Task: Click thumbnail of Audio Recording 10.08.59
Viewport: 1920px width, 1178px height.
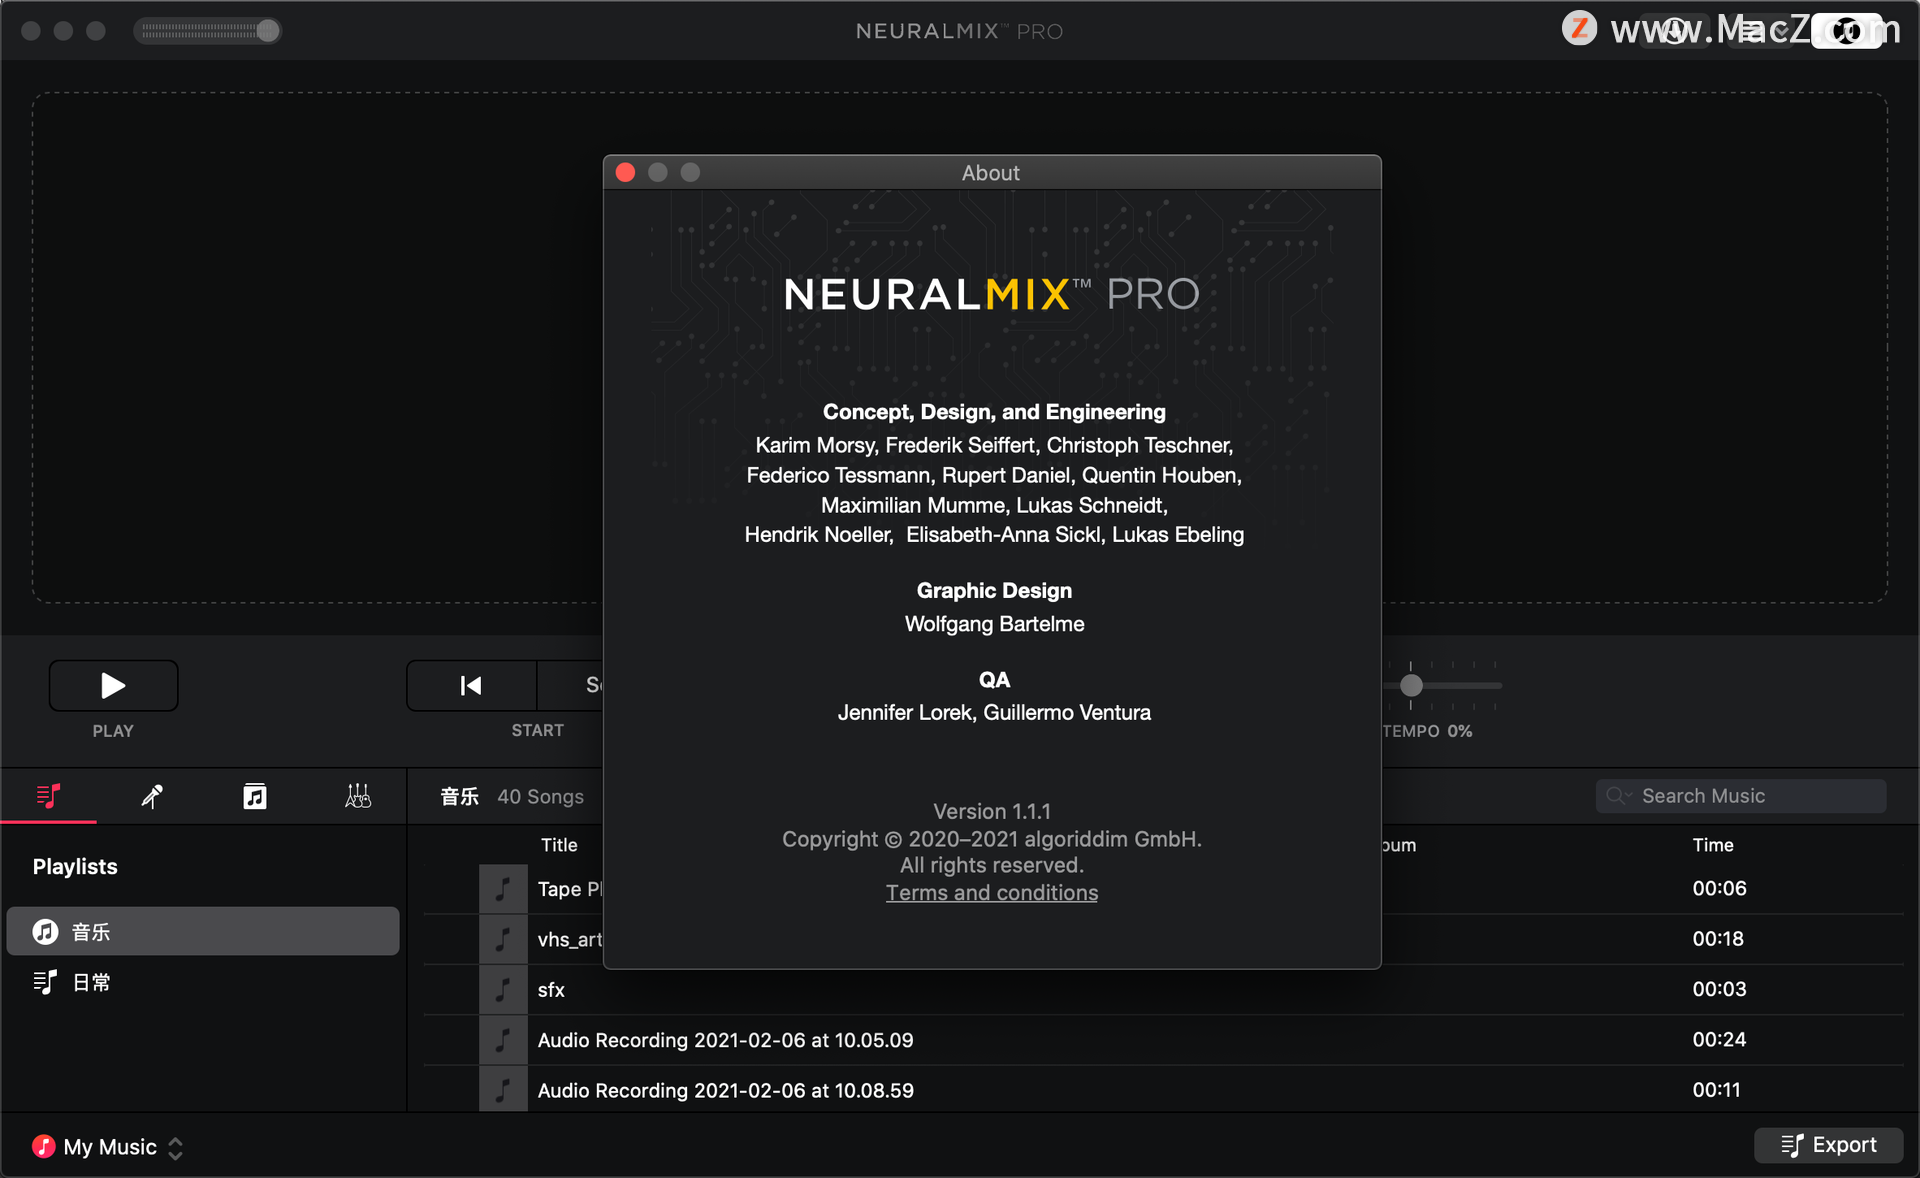Action: [503, 1089]
